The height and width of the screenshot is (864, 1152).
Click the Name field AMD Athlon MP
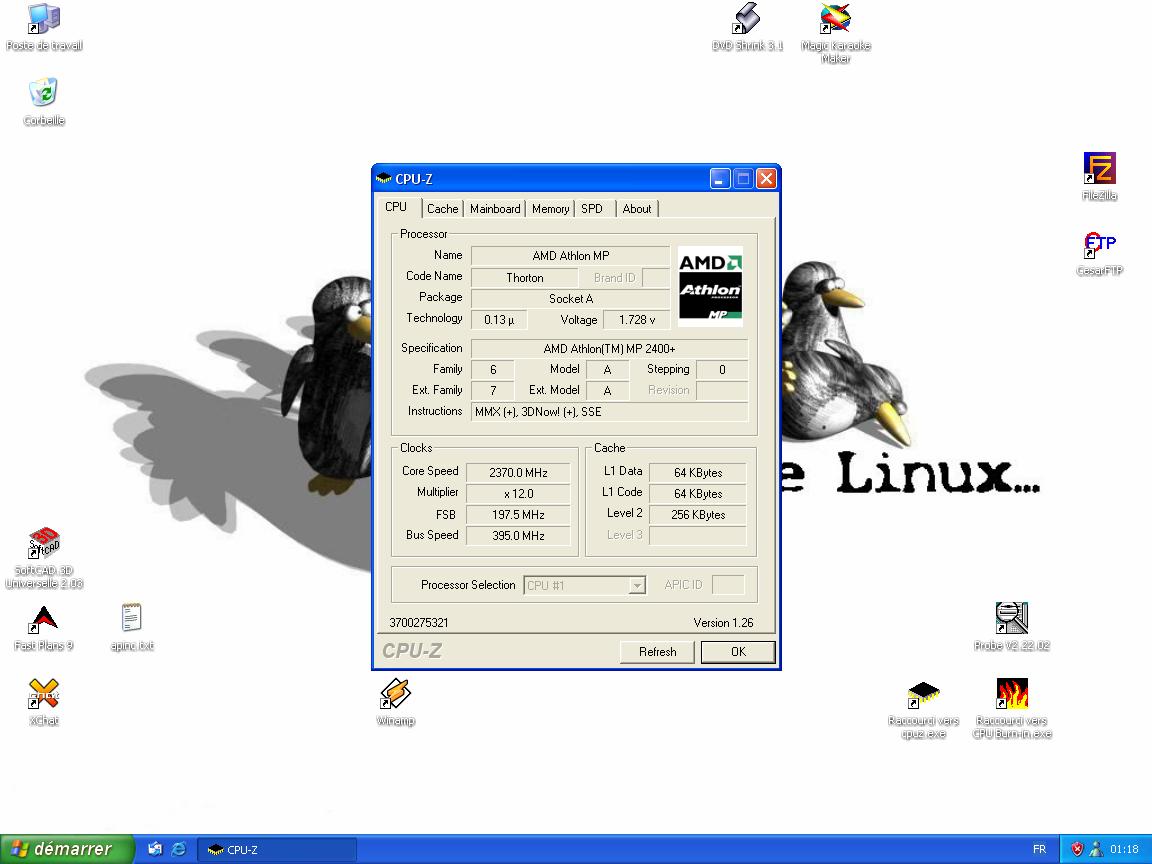click(x=570, y=256)
